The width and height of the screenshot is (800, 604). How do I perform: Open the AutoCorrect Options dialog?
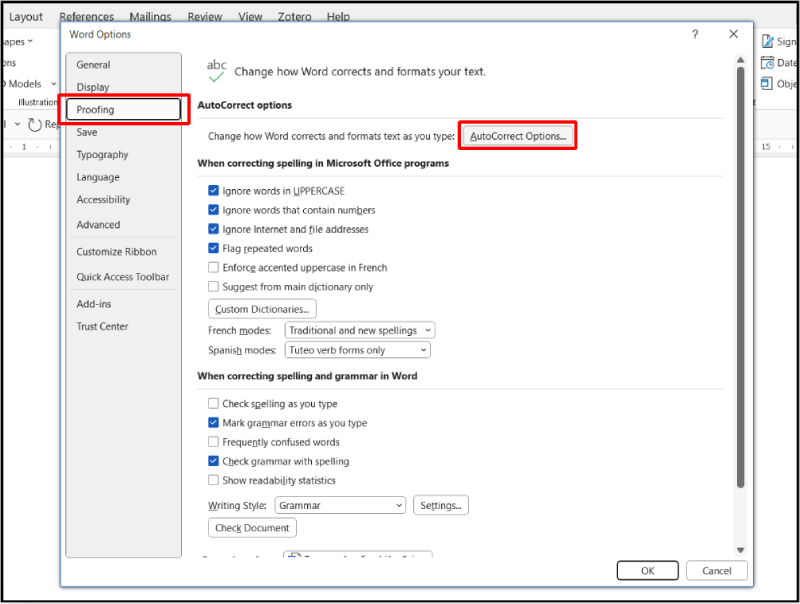(517, 134)
